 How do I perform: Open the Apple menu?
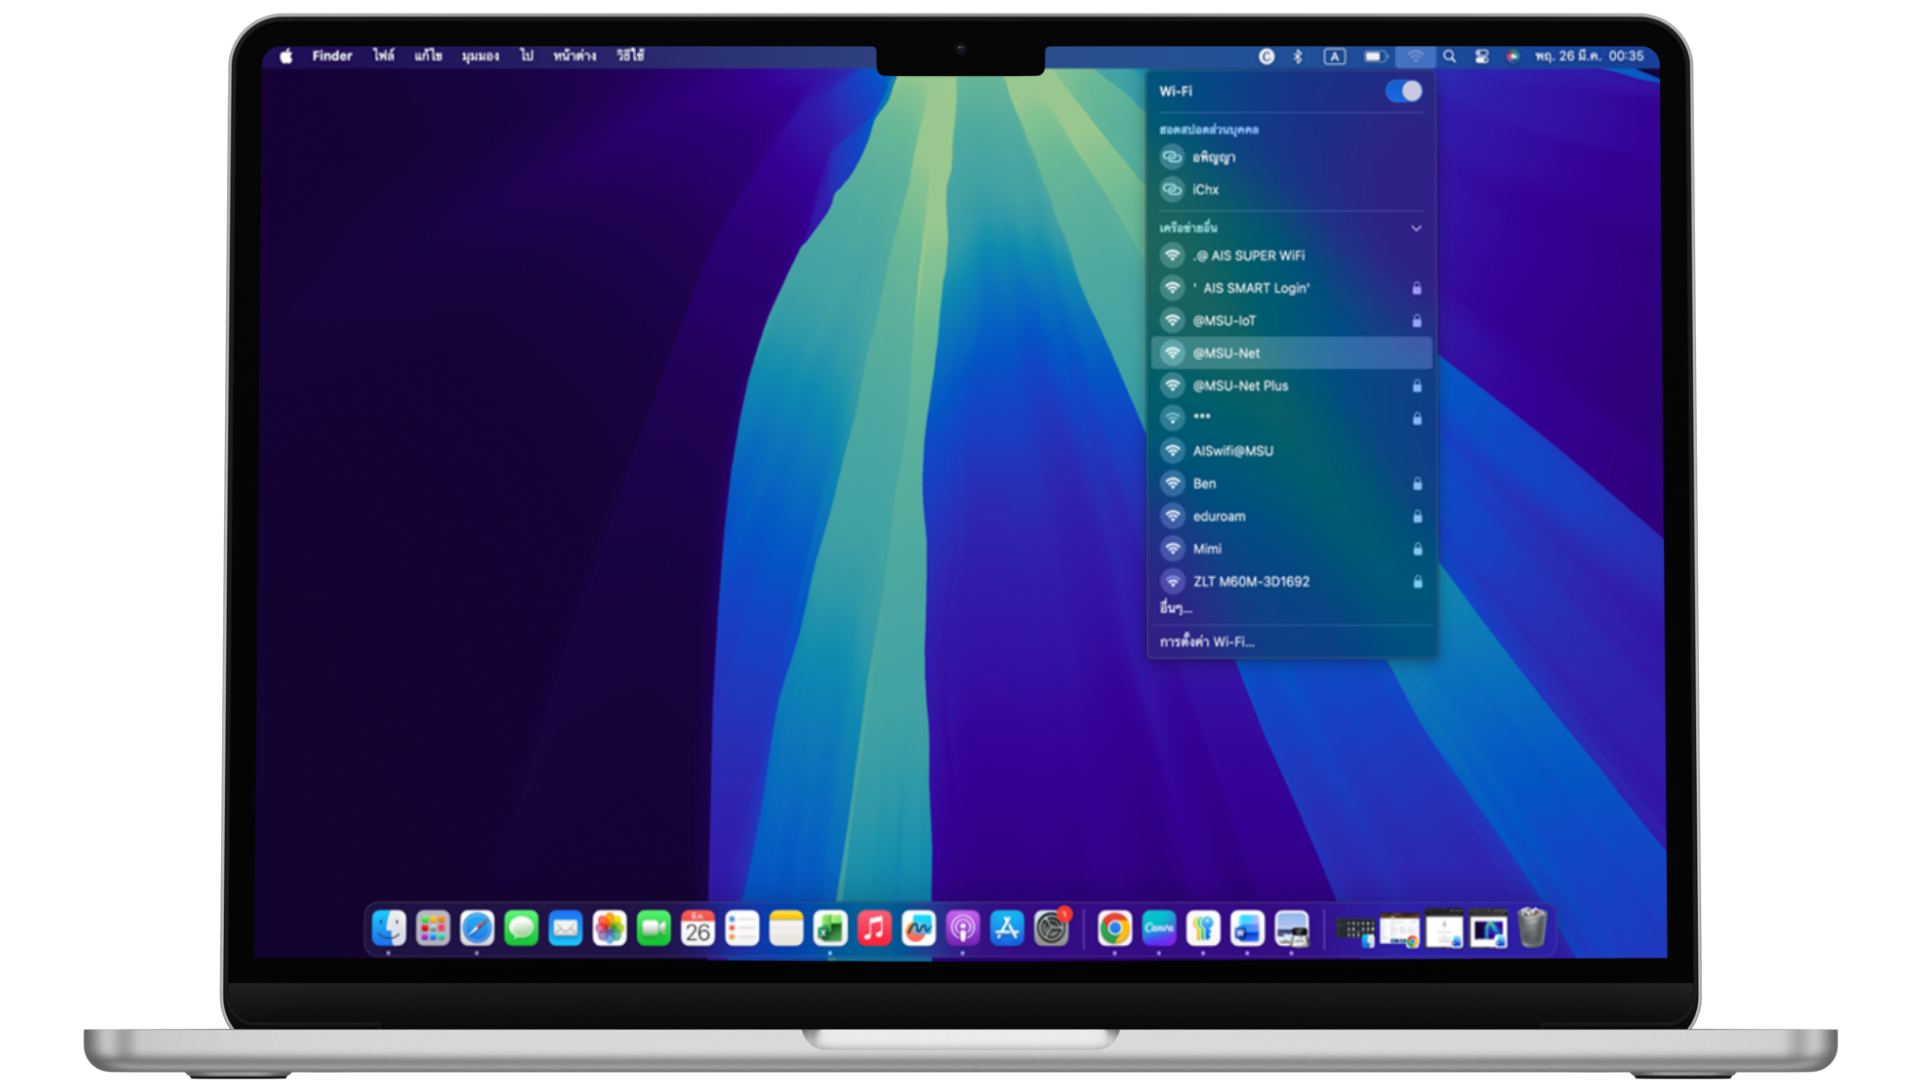(x=286, y=56)
